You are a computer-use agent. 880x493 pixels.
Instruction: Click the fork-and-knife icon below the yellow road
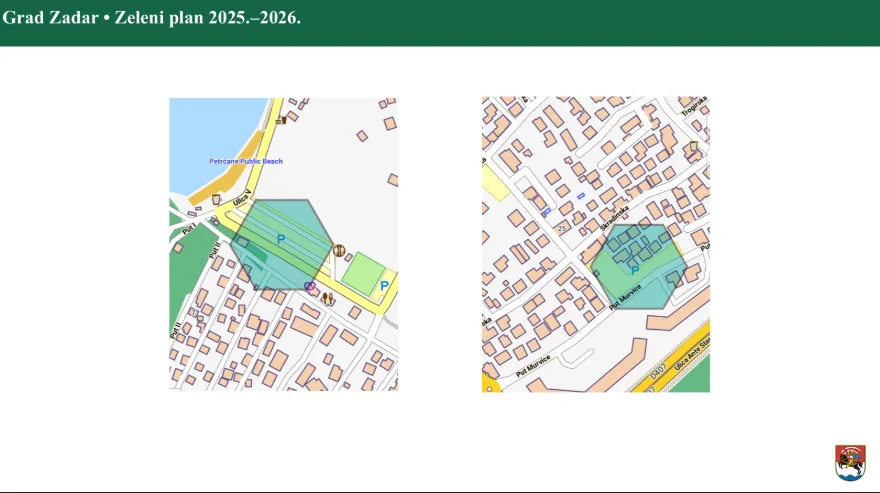[328, 298]
